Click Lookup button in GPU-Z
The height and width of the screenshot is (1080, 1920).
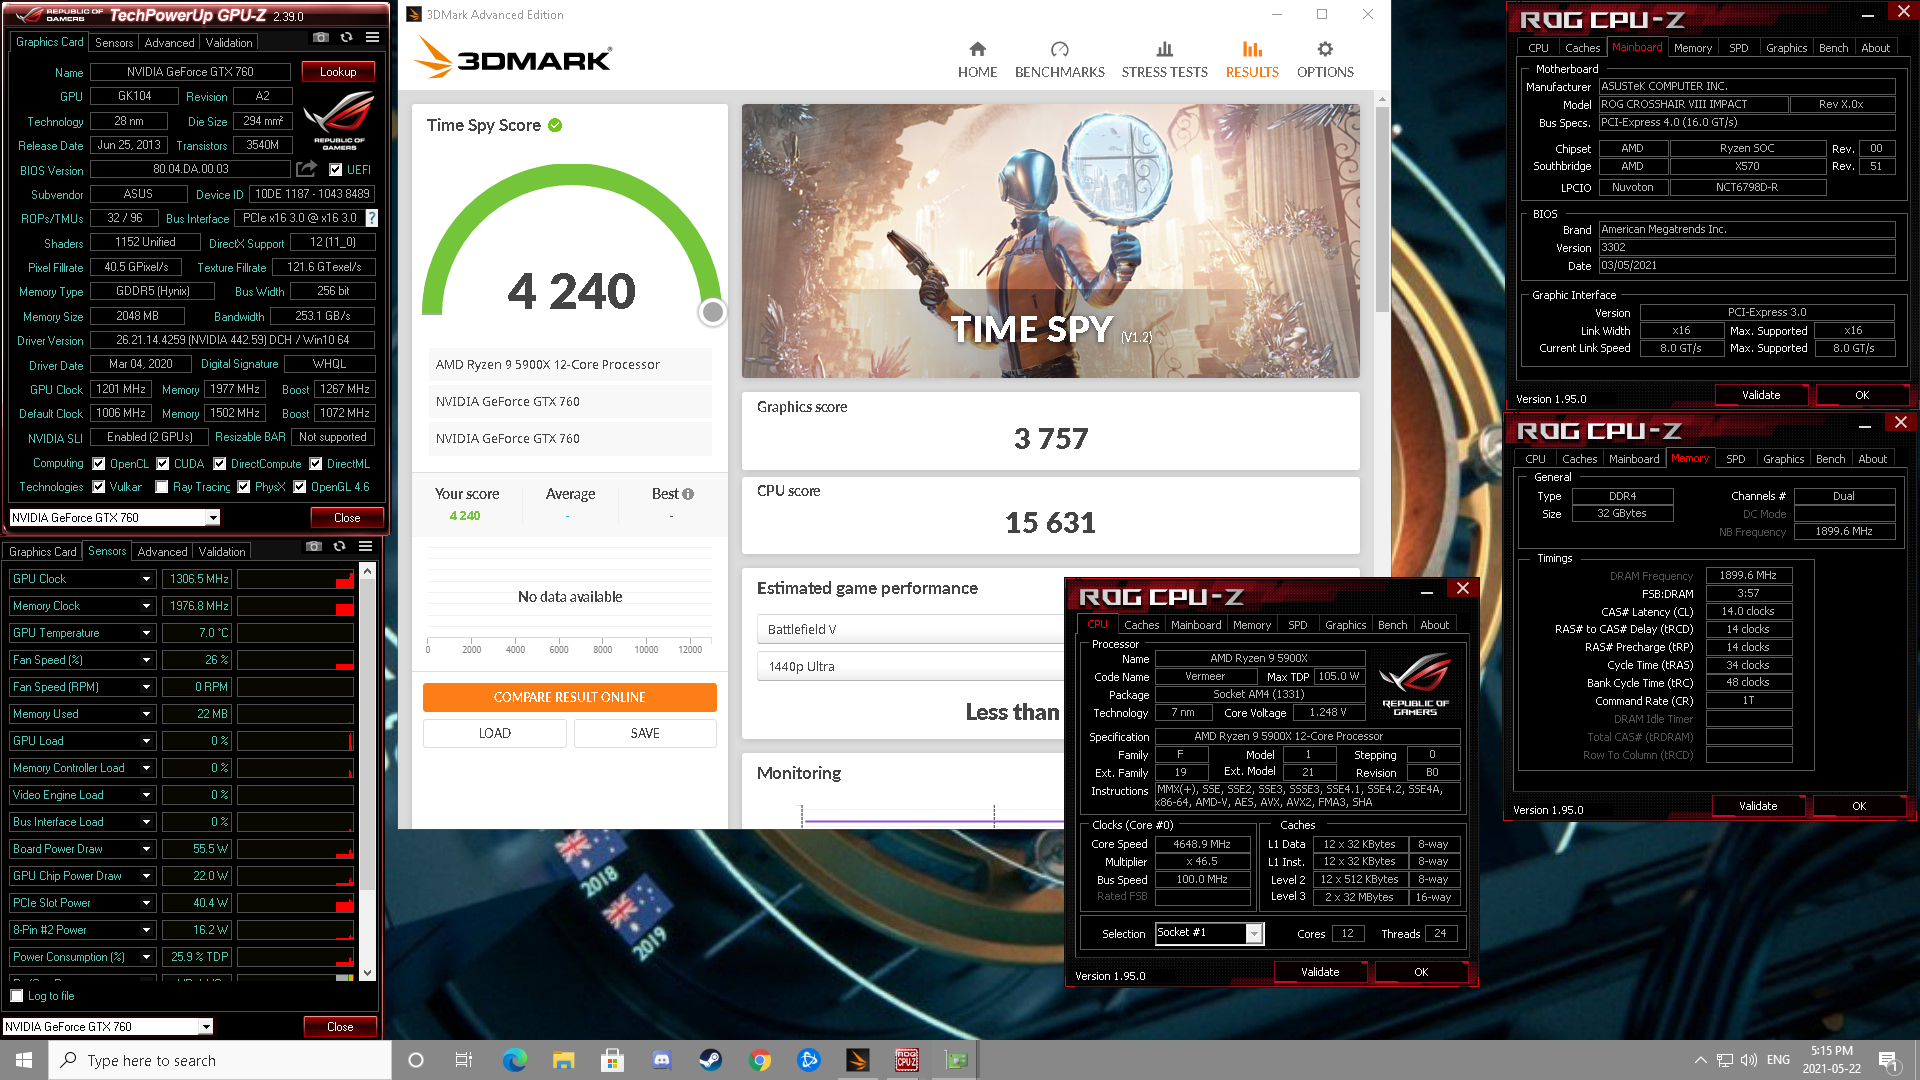338,72
